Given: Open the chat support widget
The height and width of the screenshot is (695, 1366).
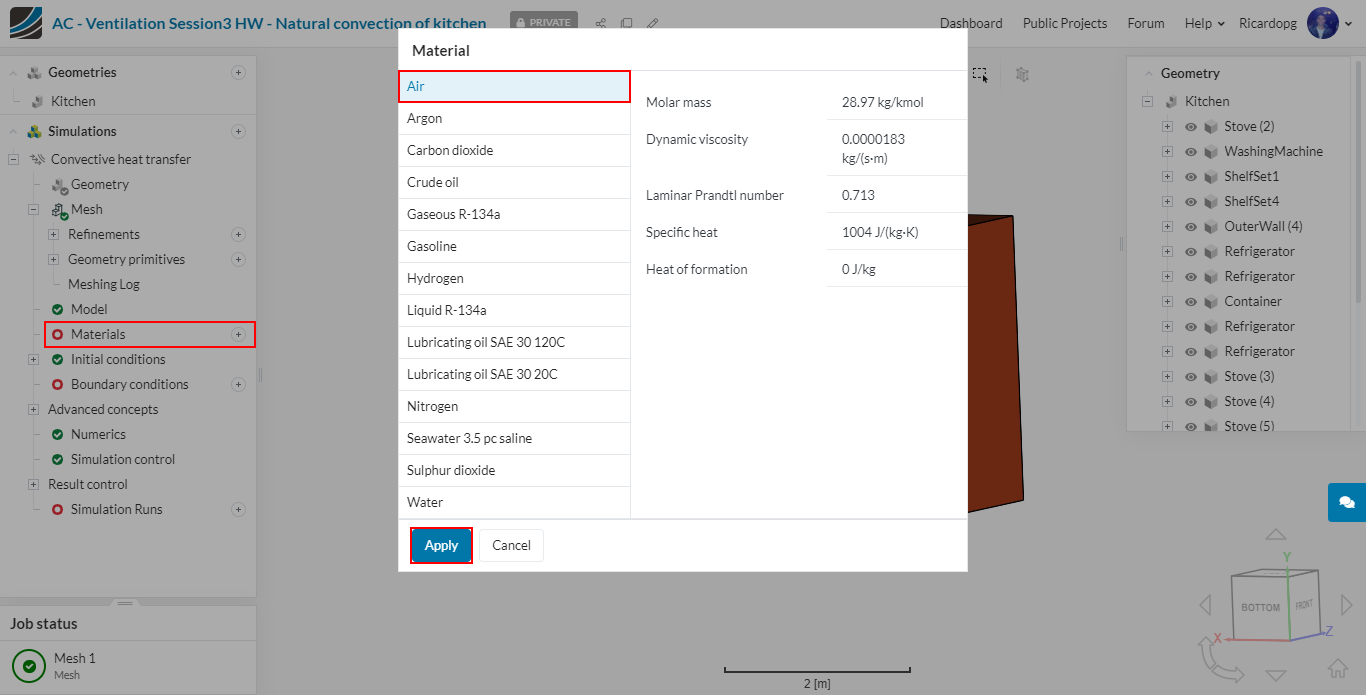Looking at the screenshot, I should click(1346, 502).
